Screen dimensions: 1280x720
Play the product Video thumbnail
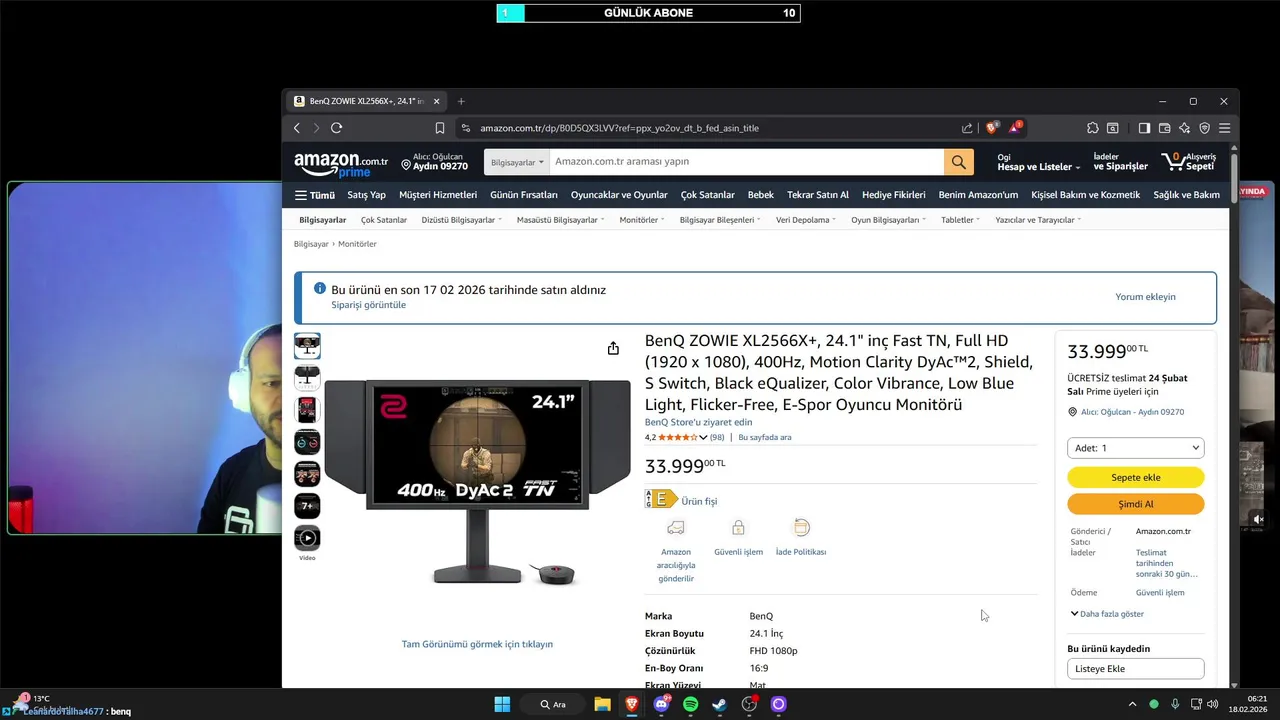tap(307, 538)
